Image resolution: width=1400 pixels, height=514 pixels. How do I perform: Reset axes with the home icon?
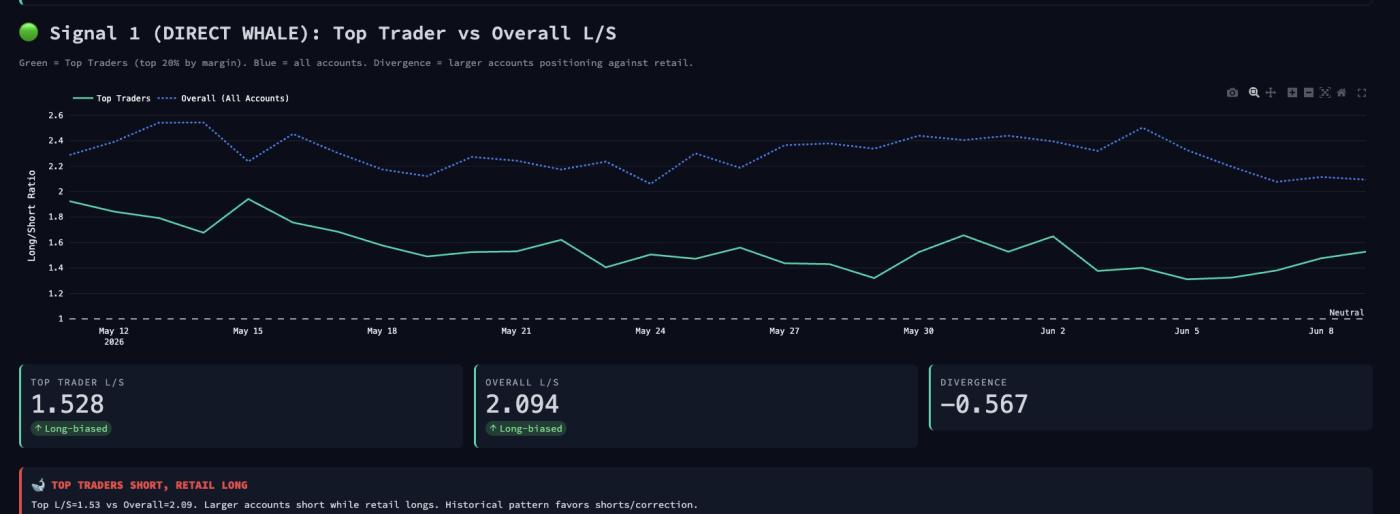coord(1341,93)
